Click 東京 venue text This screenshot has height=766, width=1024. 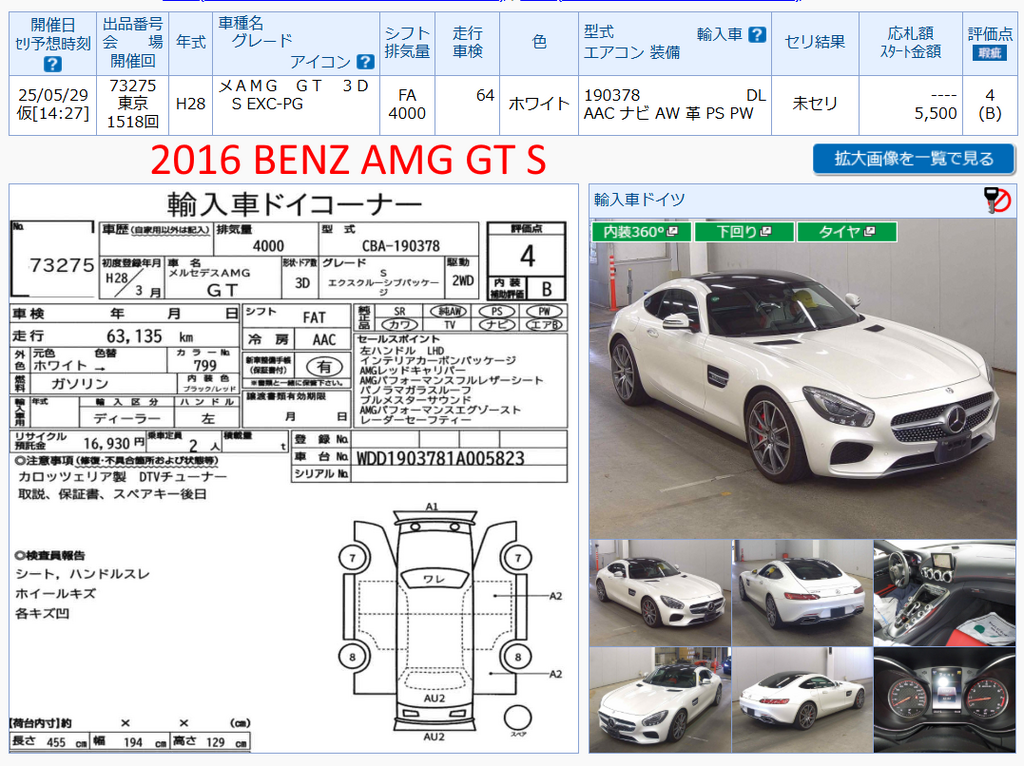click(133, 103)
